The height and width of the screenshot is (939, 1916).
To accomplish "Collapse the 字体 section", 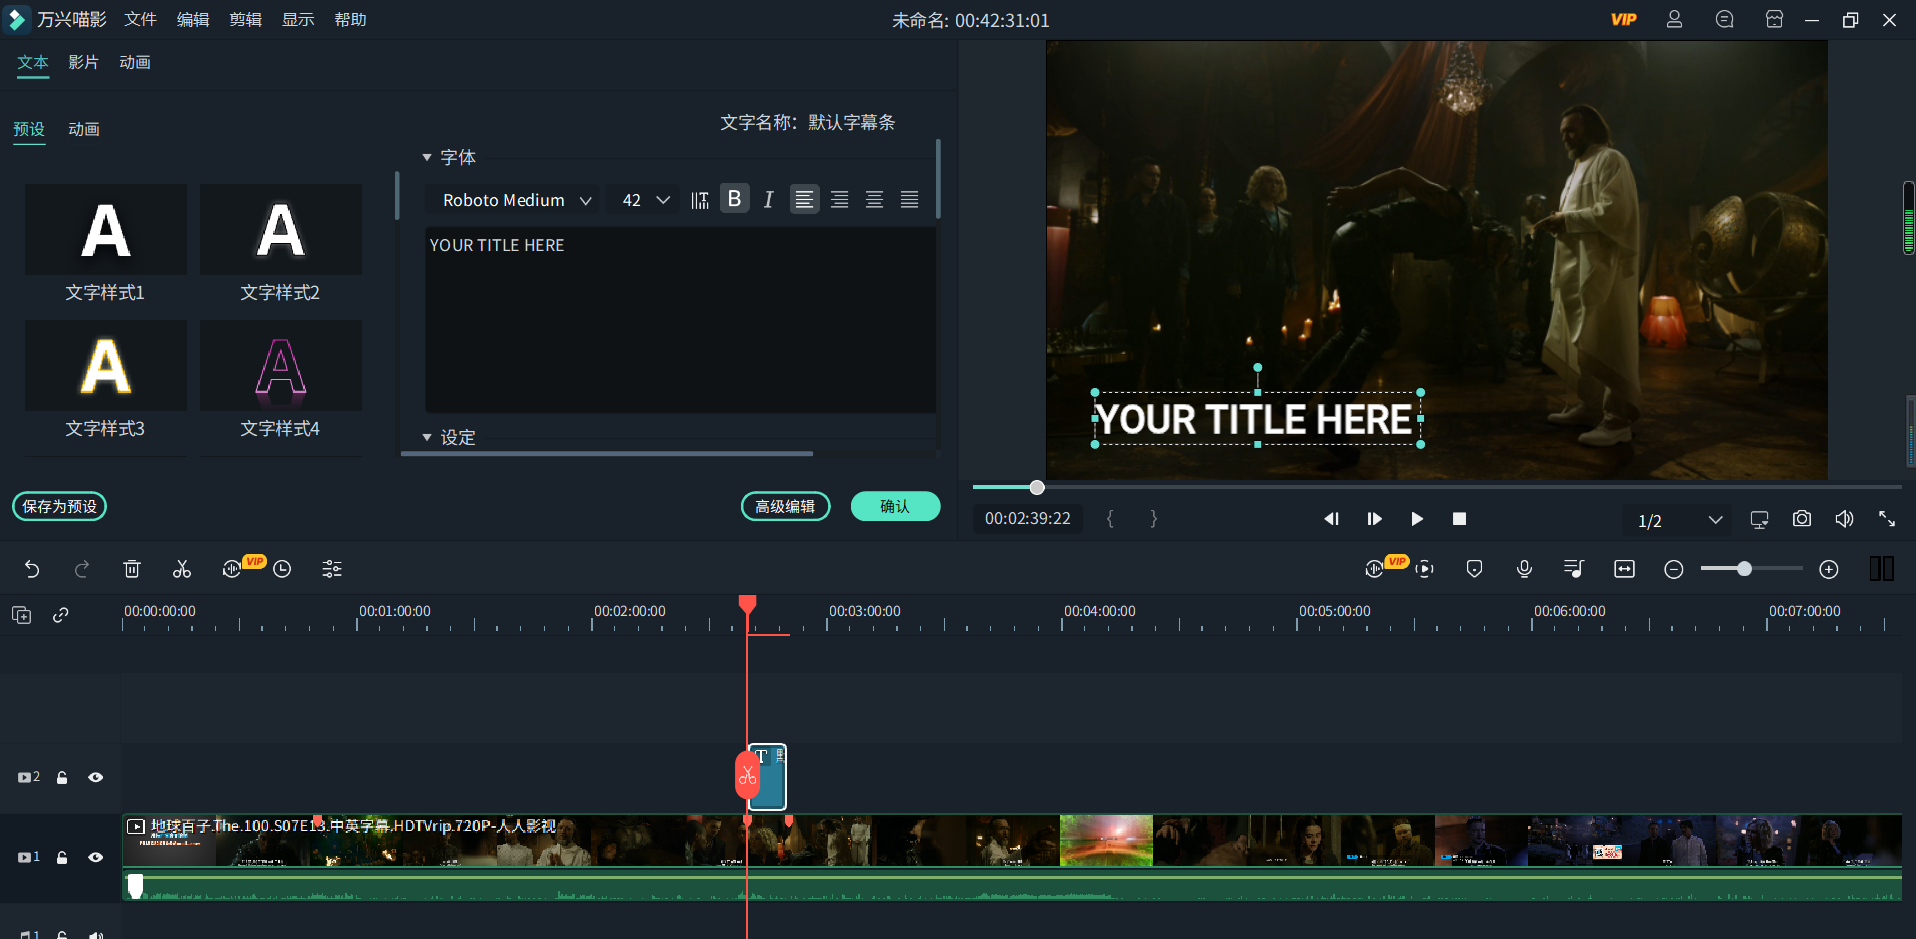I will click(x=427, y=157).
